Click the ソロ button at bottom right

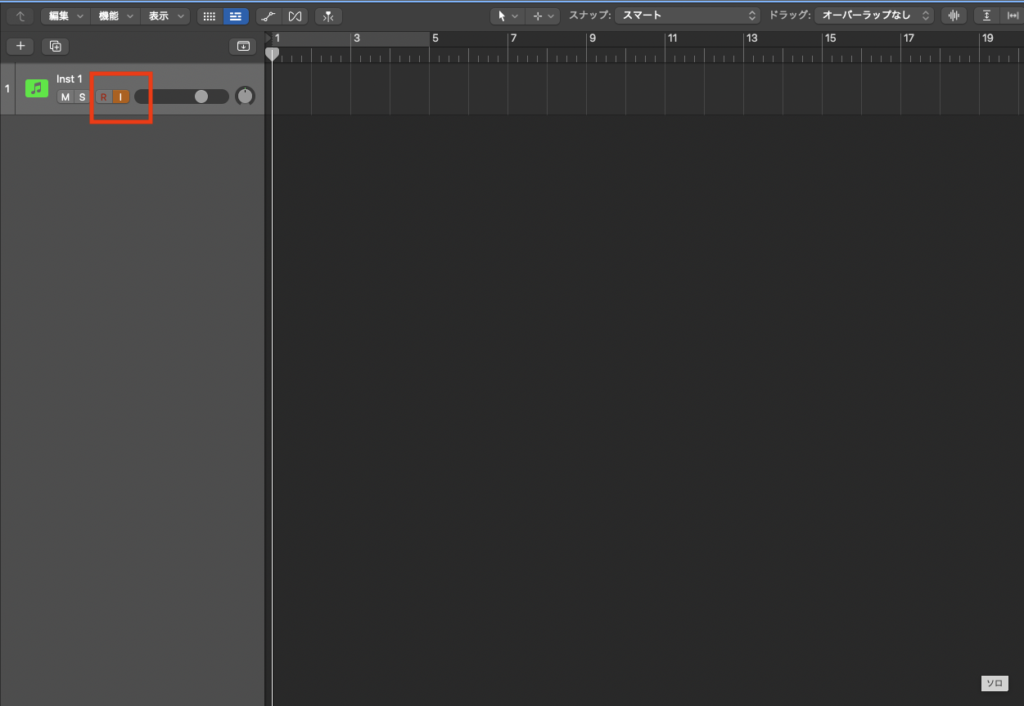[993, 684]
